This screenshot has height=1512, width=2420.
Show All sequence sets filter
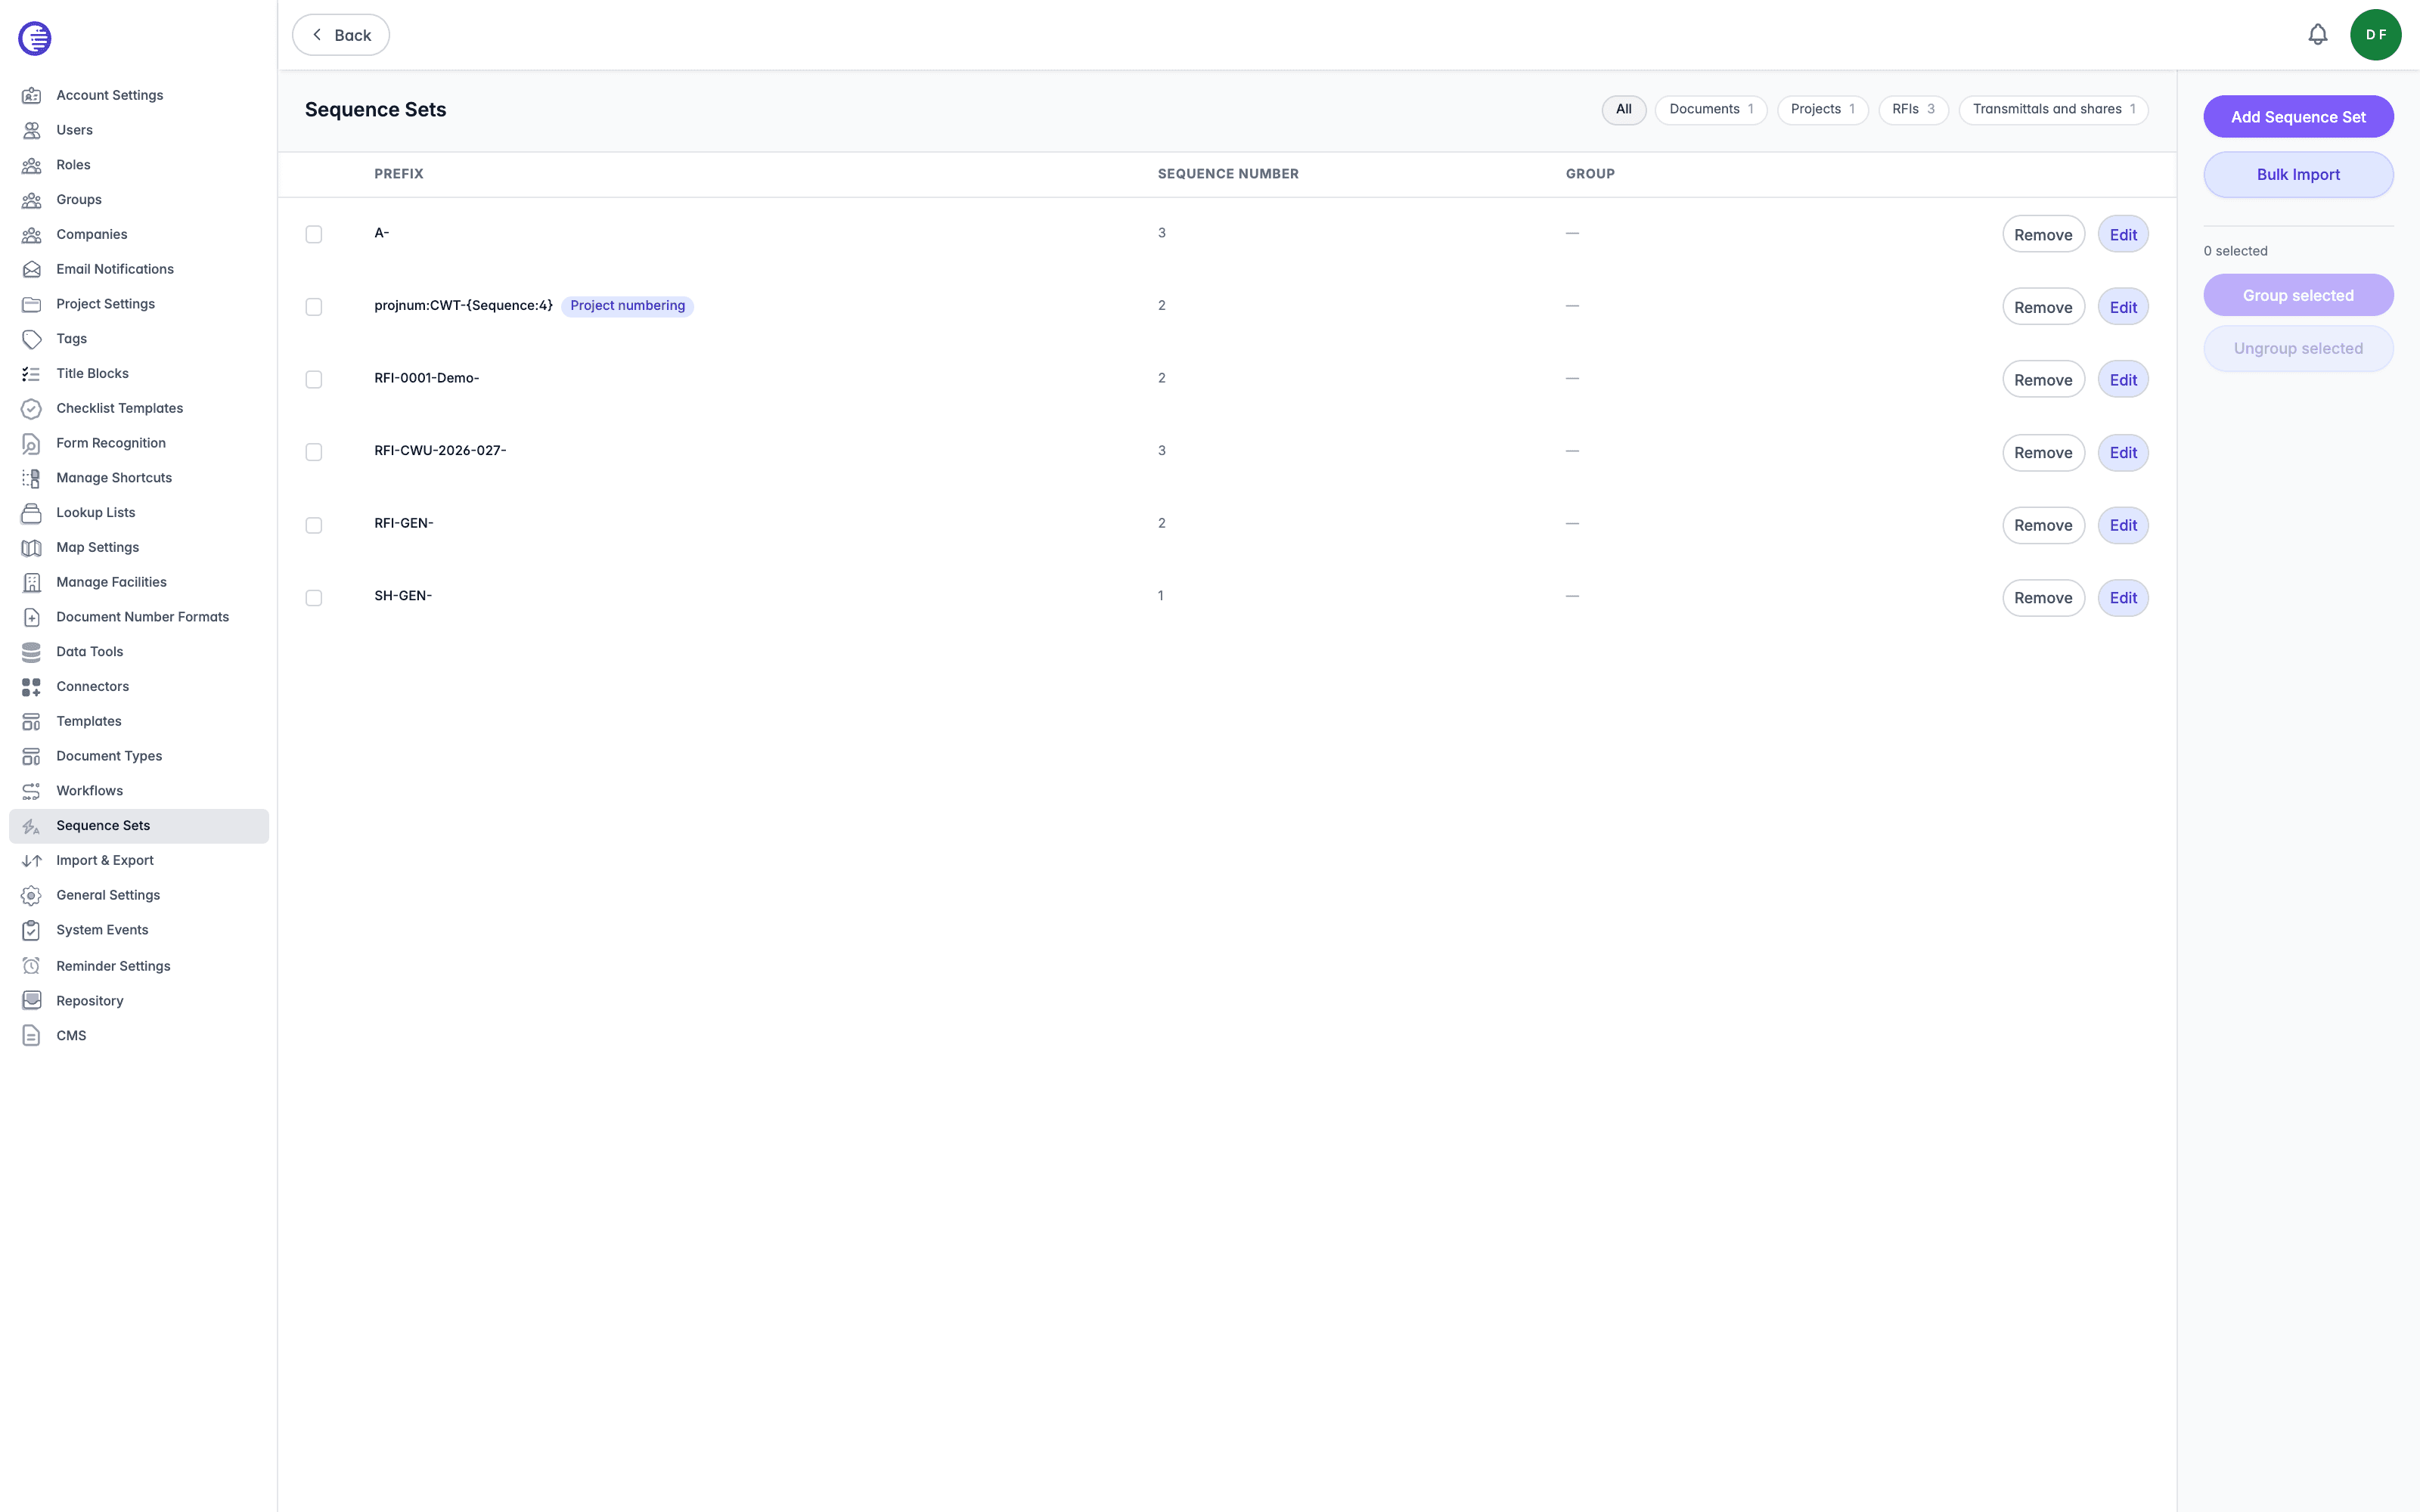[1624, 110]
